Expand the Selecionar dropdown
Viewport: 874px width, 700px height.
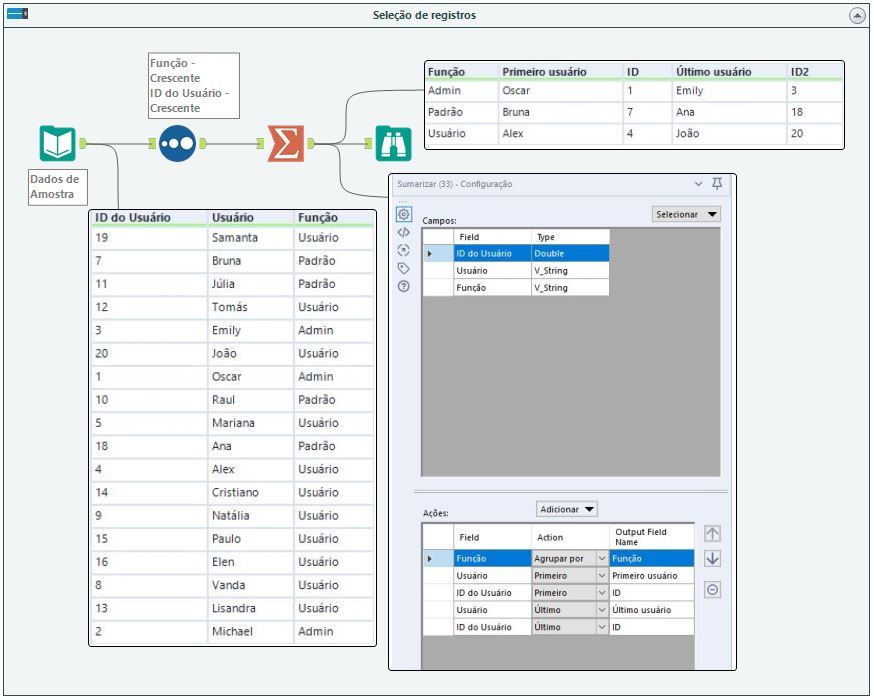[x=685, y=214]
